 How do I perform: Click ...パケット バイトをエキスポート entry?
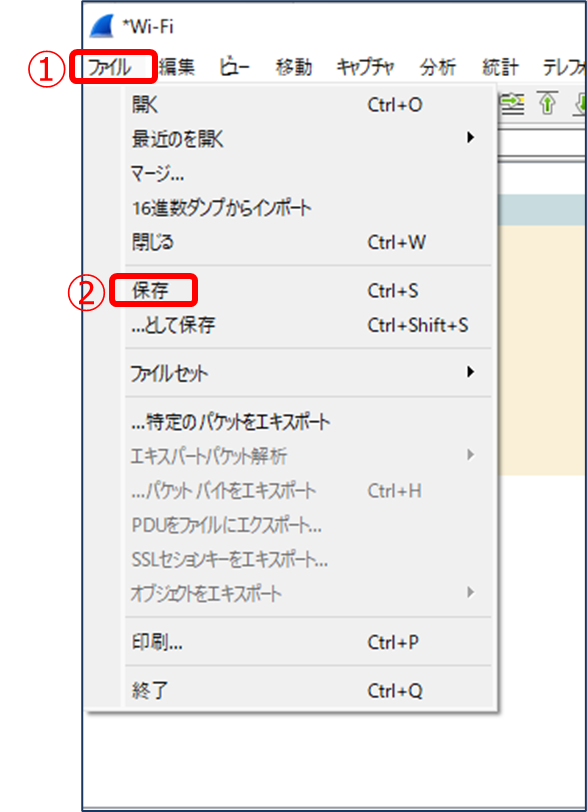coord(308,490)
